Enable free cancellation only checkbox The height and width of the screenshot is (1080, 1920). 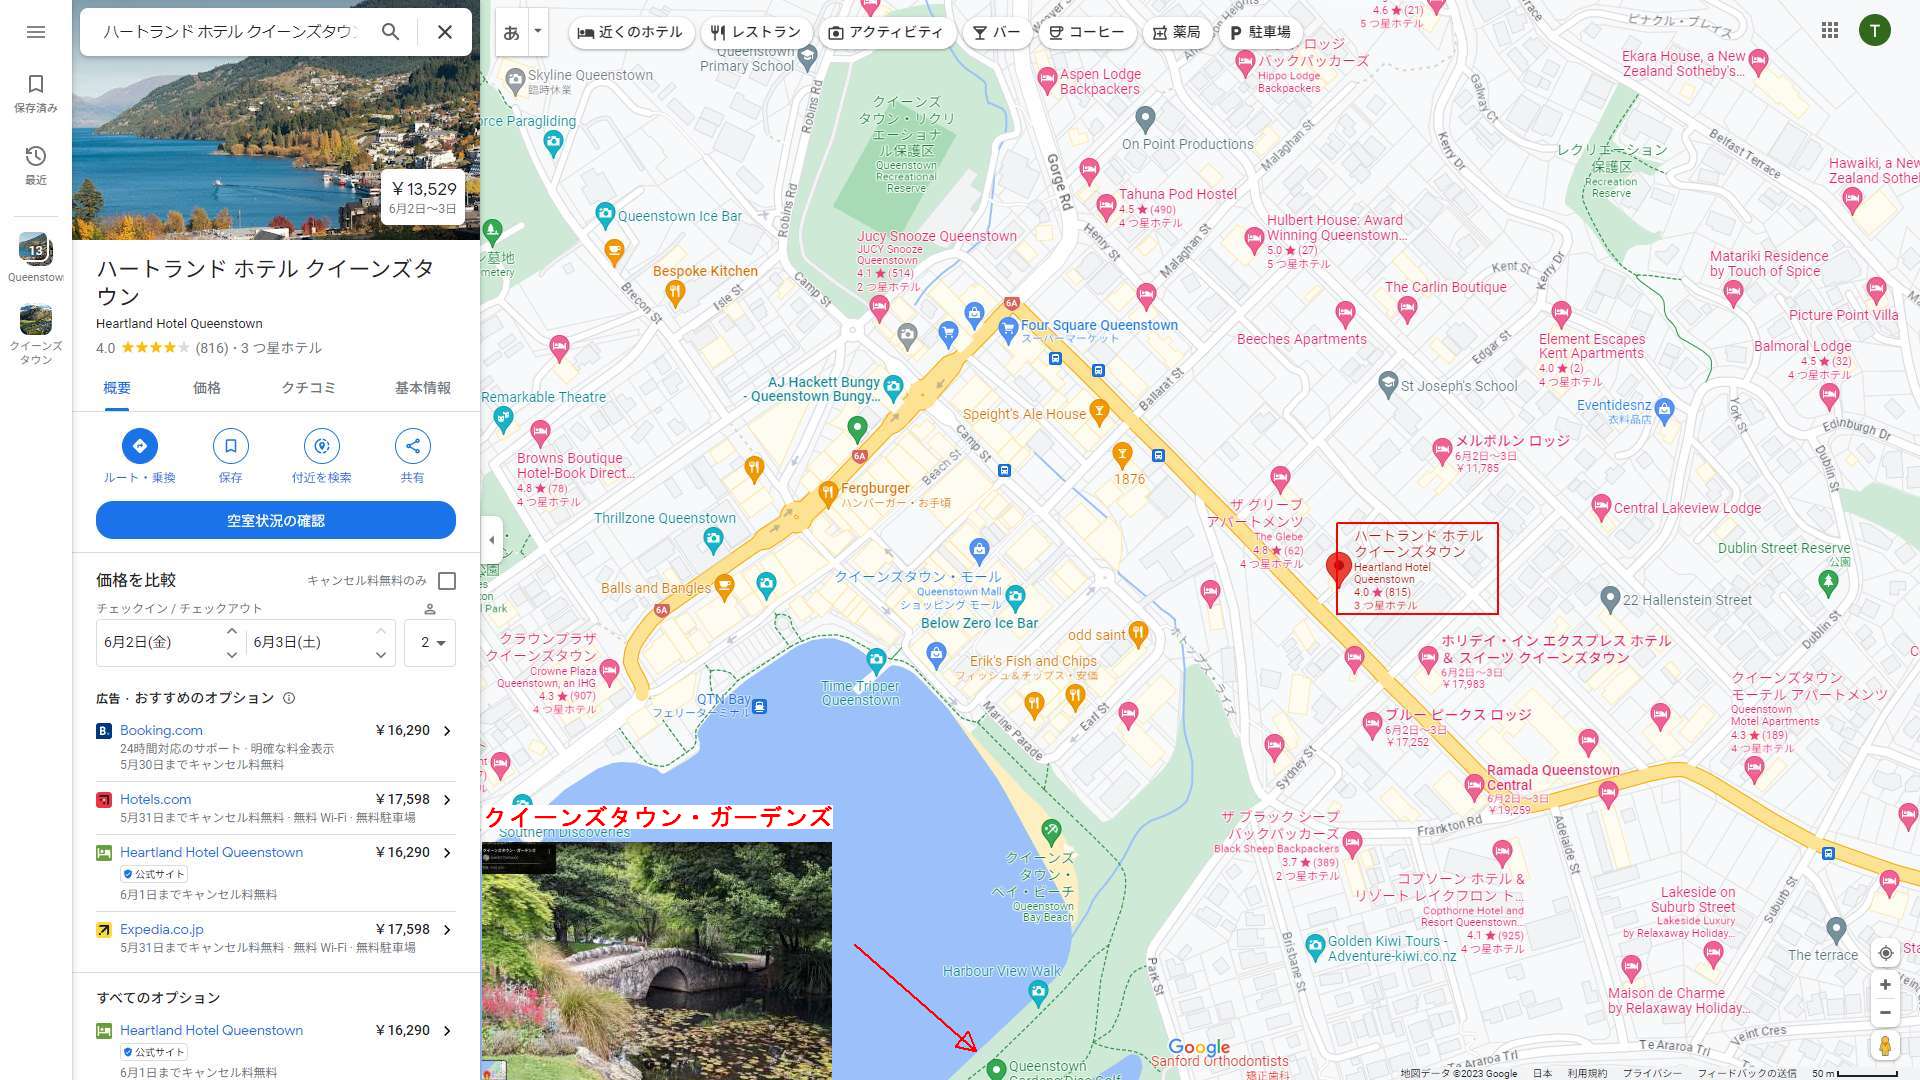(x=447, y=581)
